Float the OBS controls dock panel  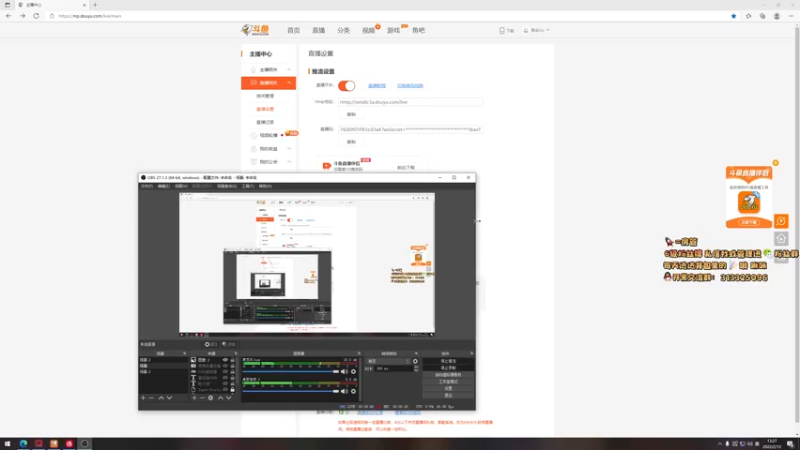471,354
